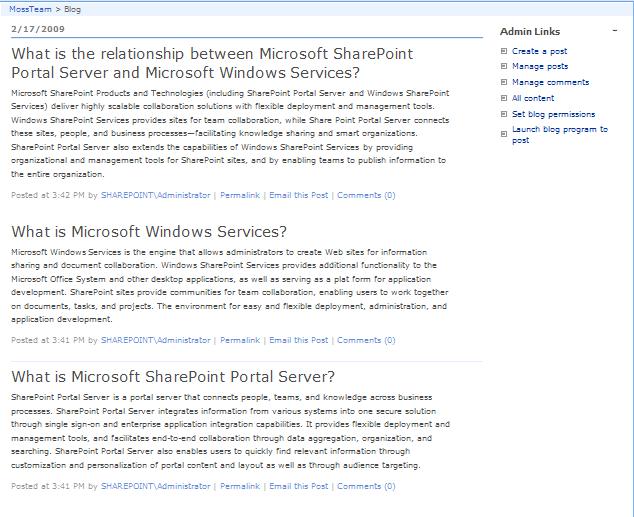The image size is (634, 517).
Task: Open Permalink of the 3:42 PM post
Action: 240,195
